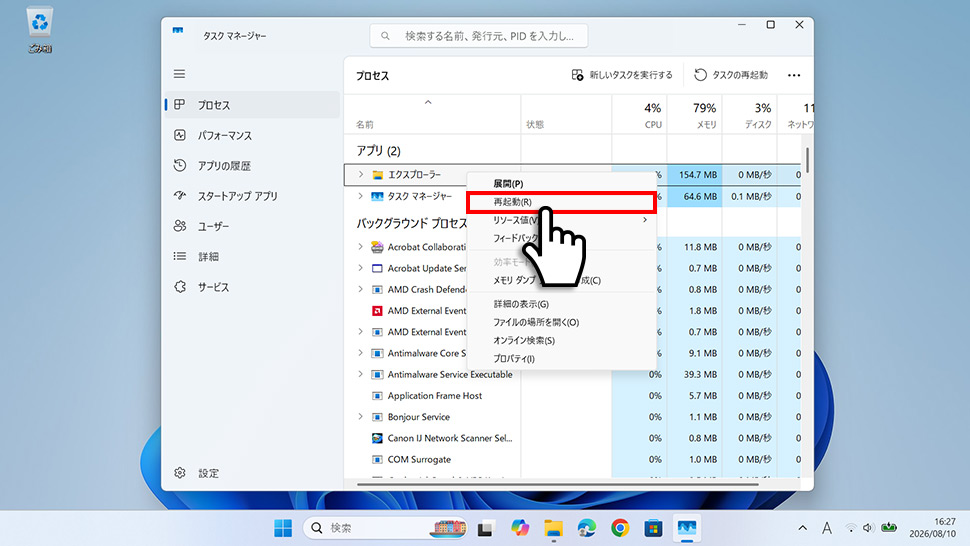Open File Explorer from taskbar
Image resolution: width=970 pixels, height=546 pixels.
point(553,528)
